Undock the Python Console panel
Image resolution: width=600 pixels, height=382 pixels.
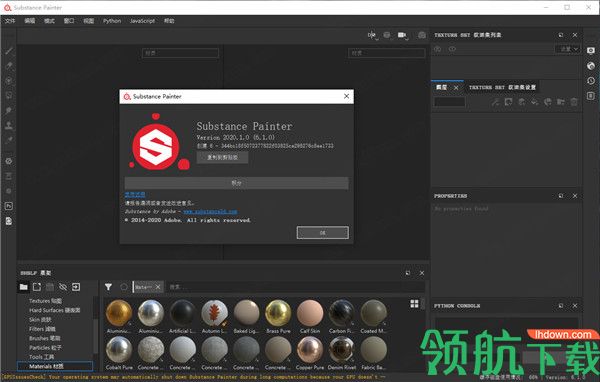(561, 305)
